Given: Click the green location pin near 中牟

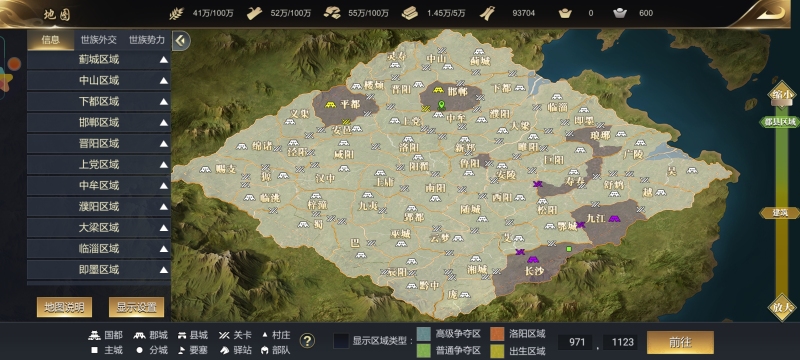Looking at the screenshot, I should click(x=442, y=106).
